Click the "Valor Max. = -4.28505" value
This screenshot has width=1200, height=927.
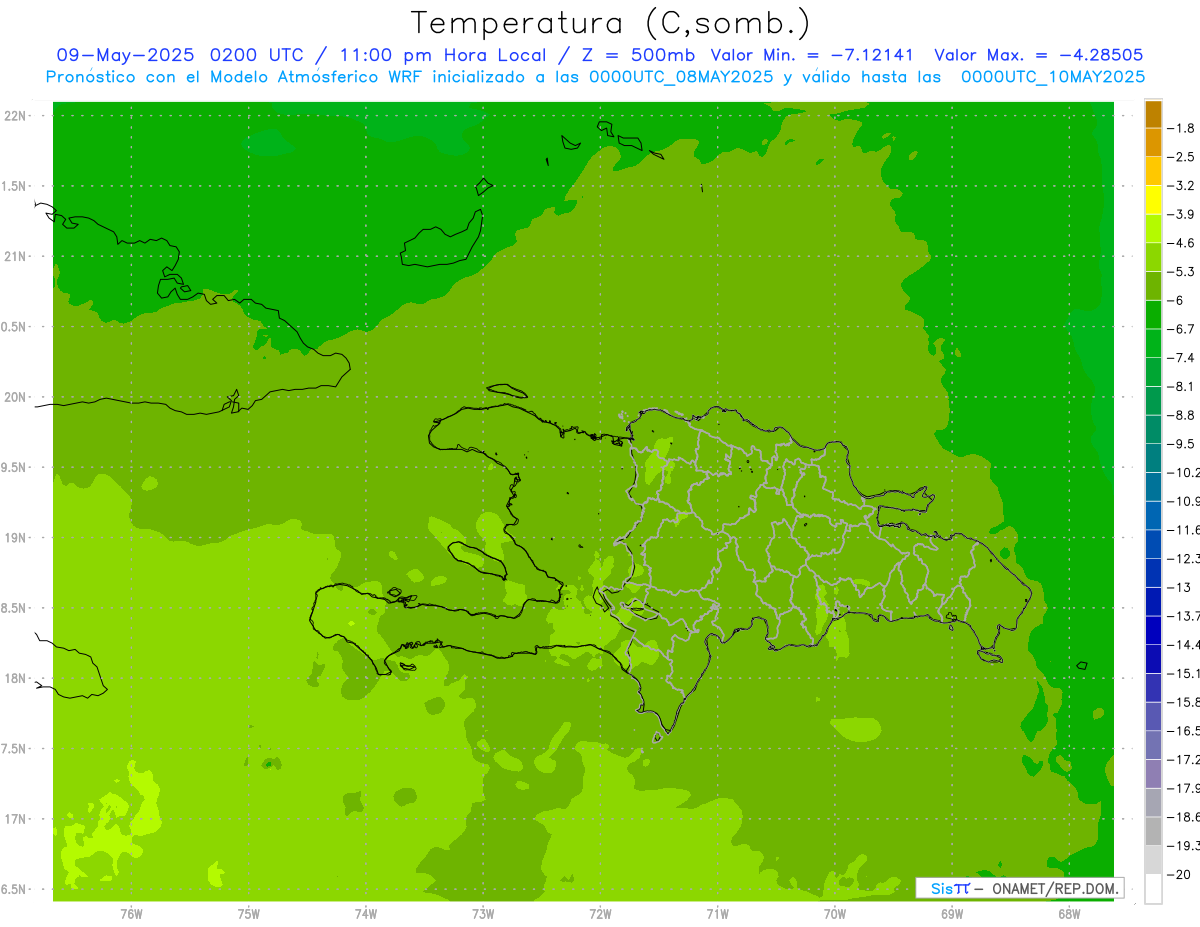point(1038,55)
